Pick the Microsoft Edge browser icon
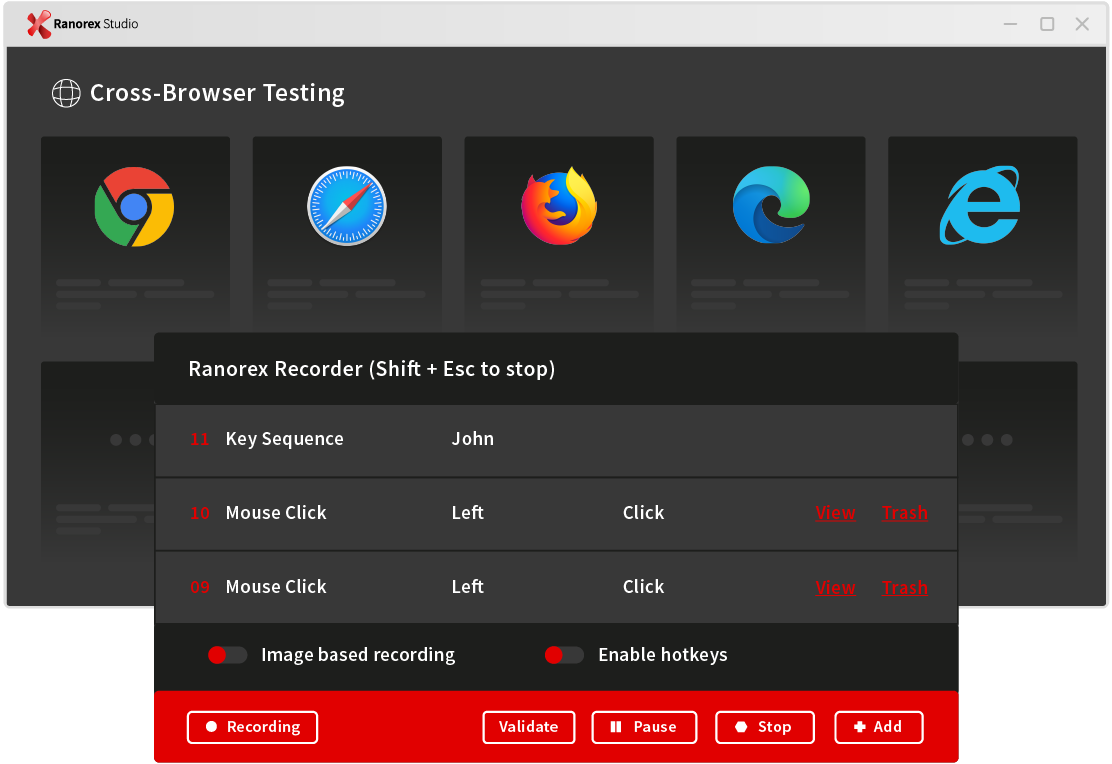This screenshot has width=1112, height=764. click(x=771, y=205)
